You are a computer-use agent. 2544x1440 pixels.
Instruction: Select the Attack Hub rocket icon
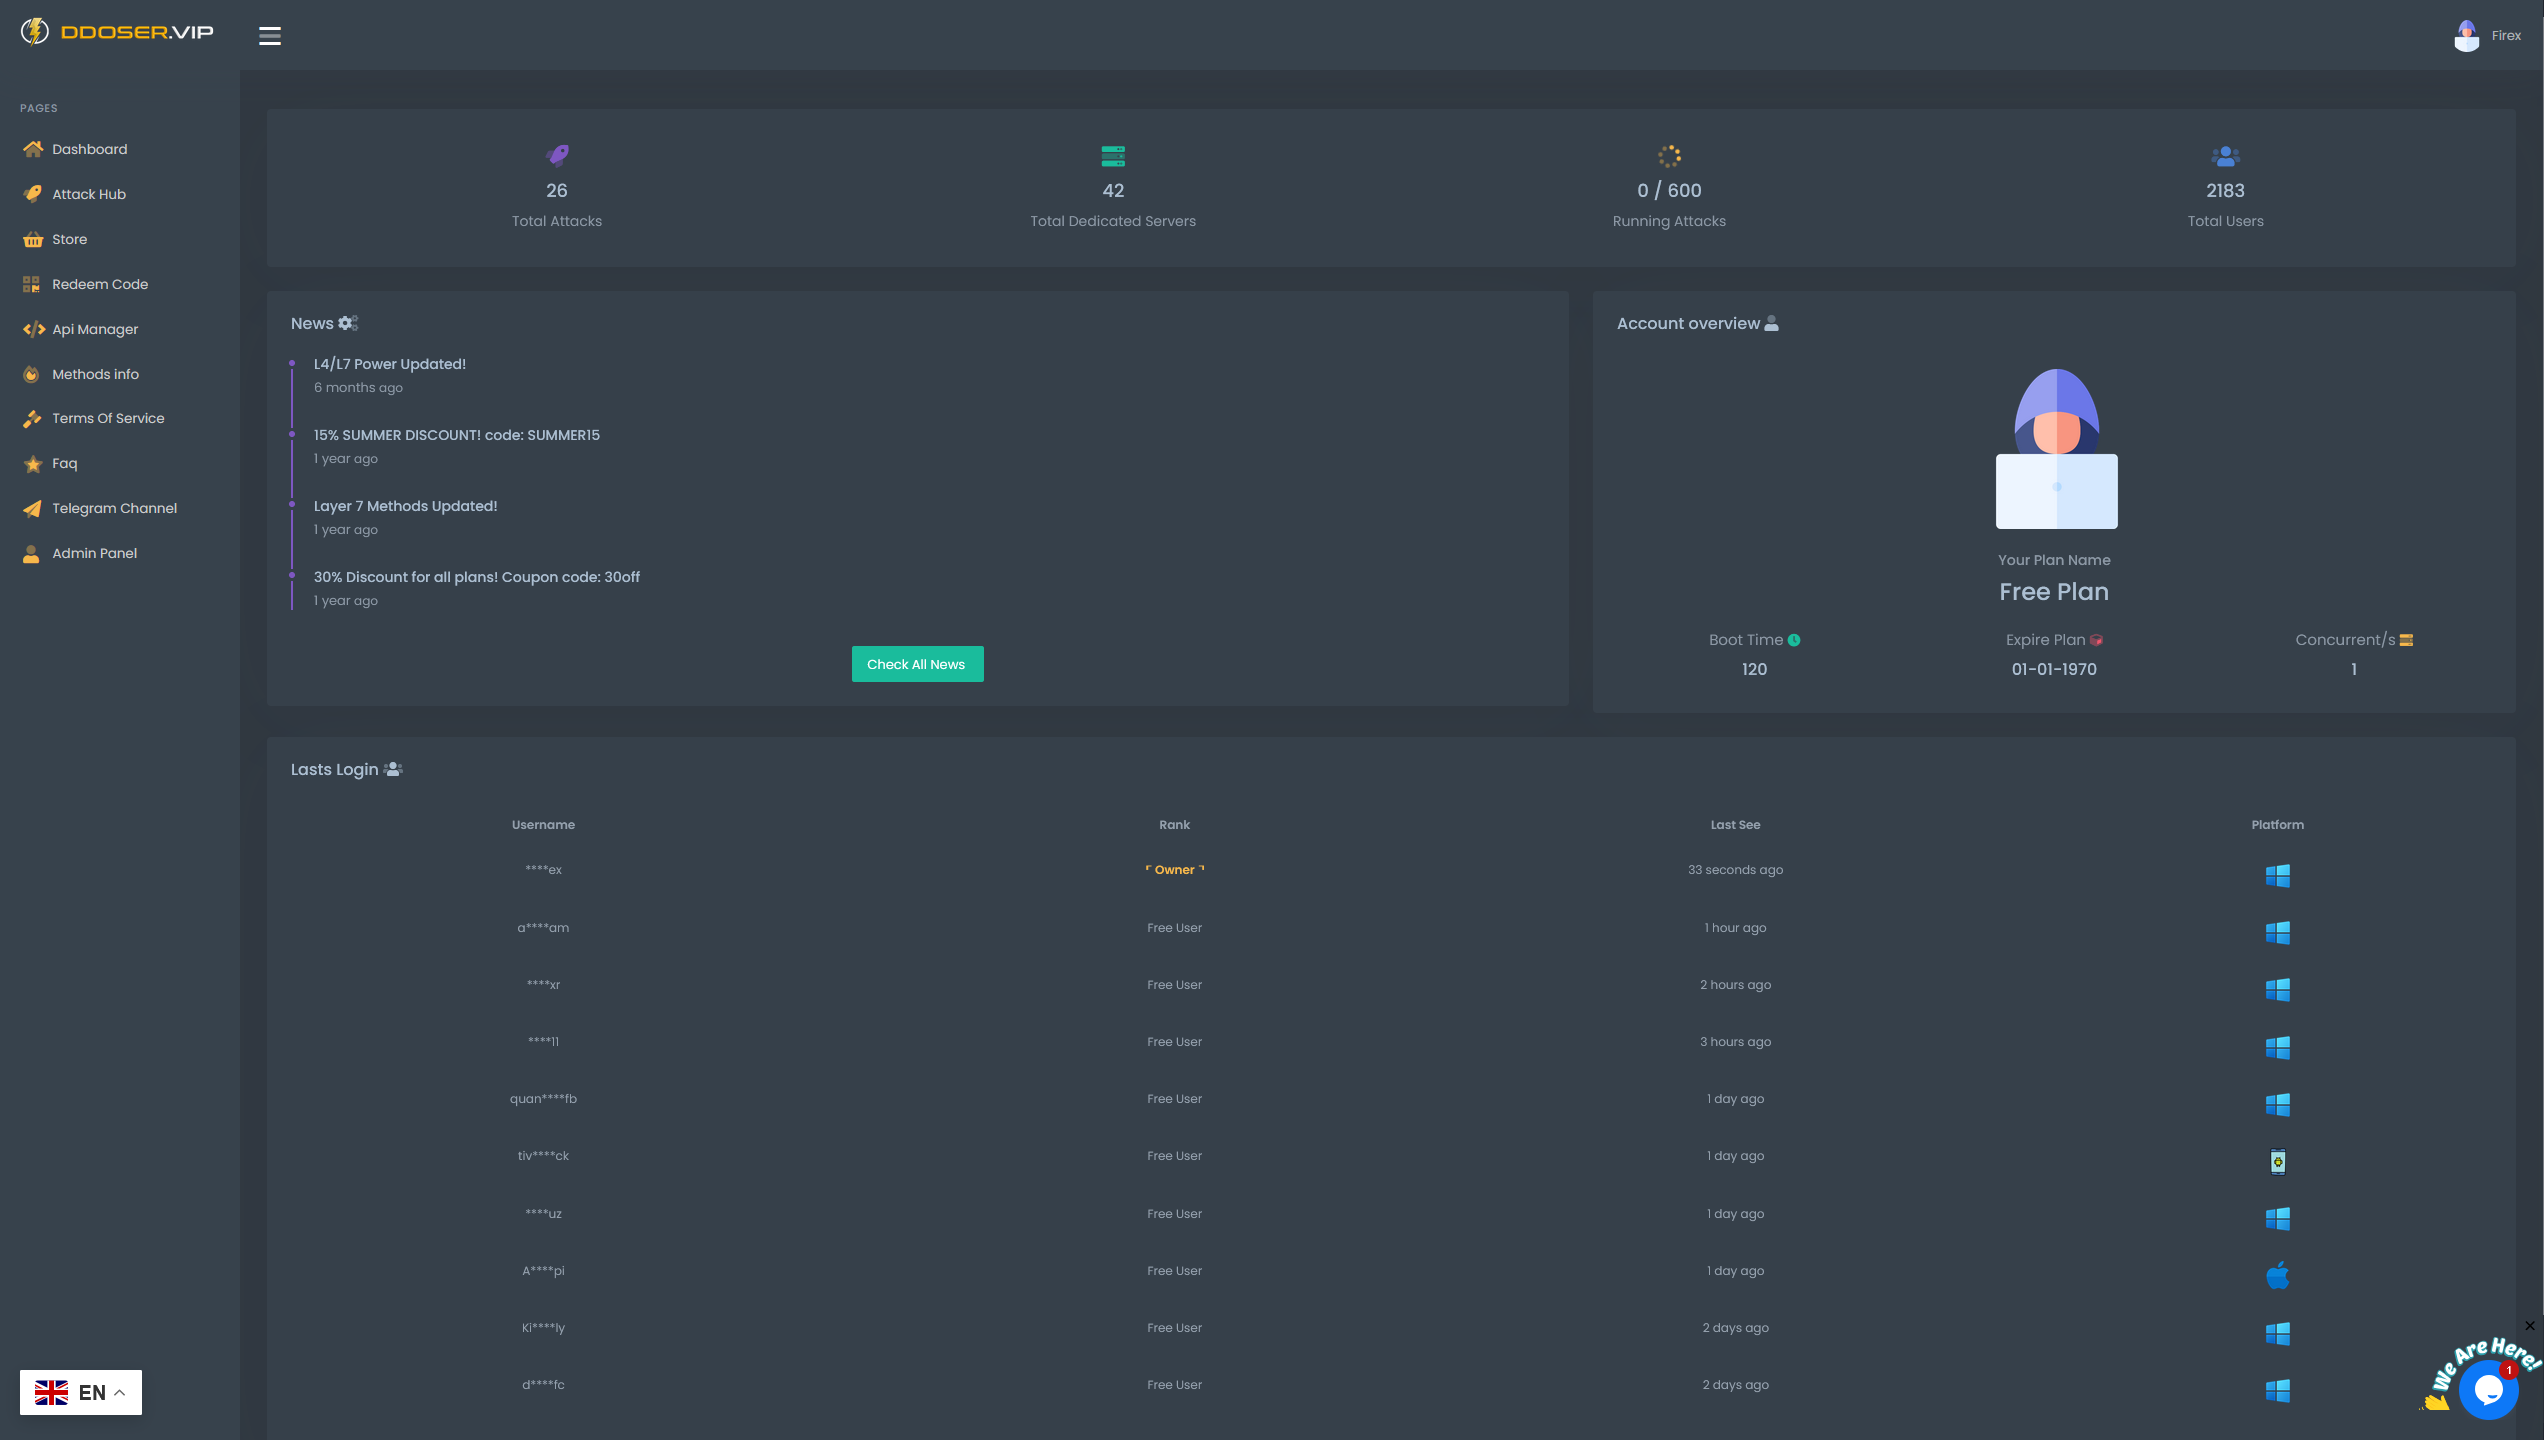(32, 194)
